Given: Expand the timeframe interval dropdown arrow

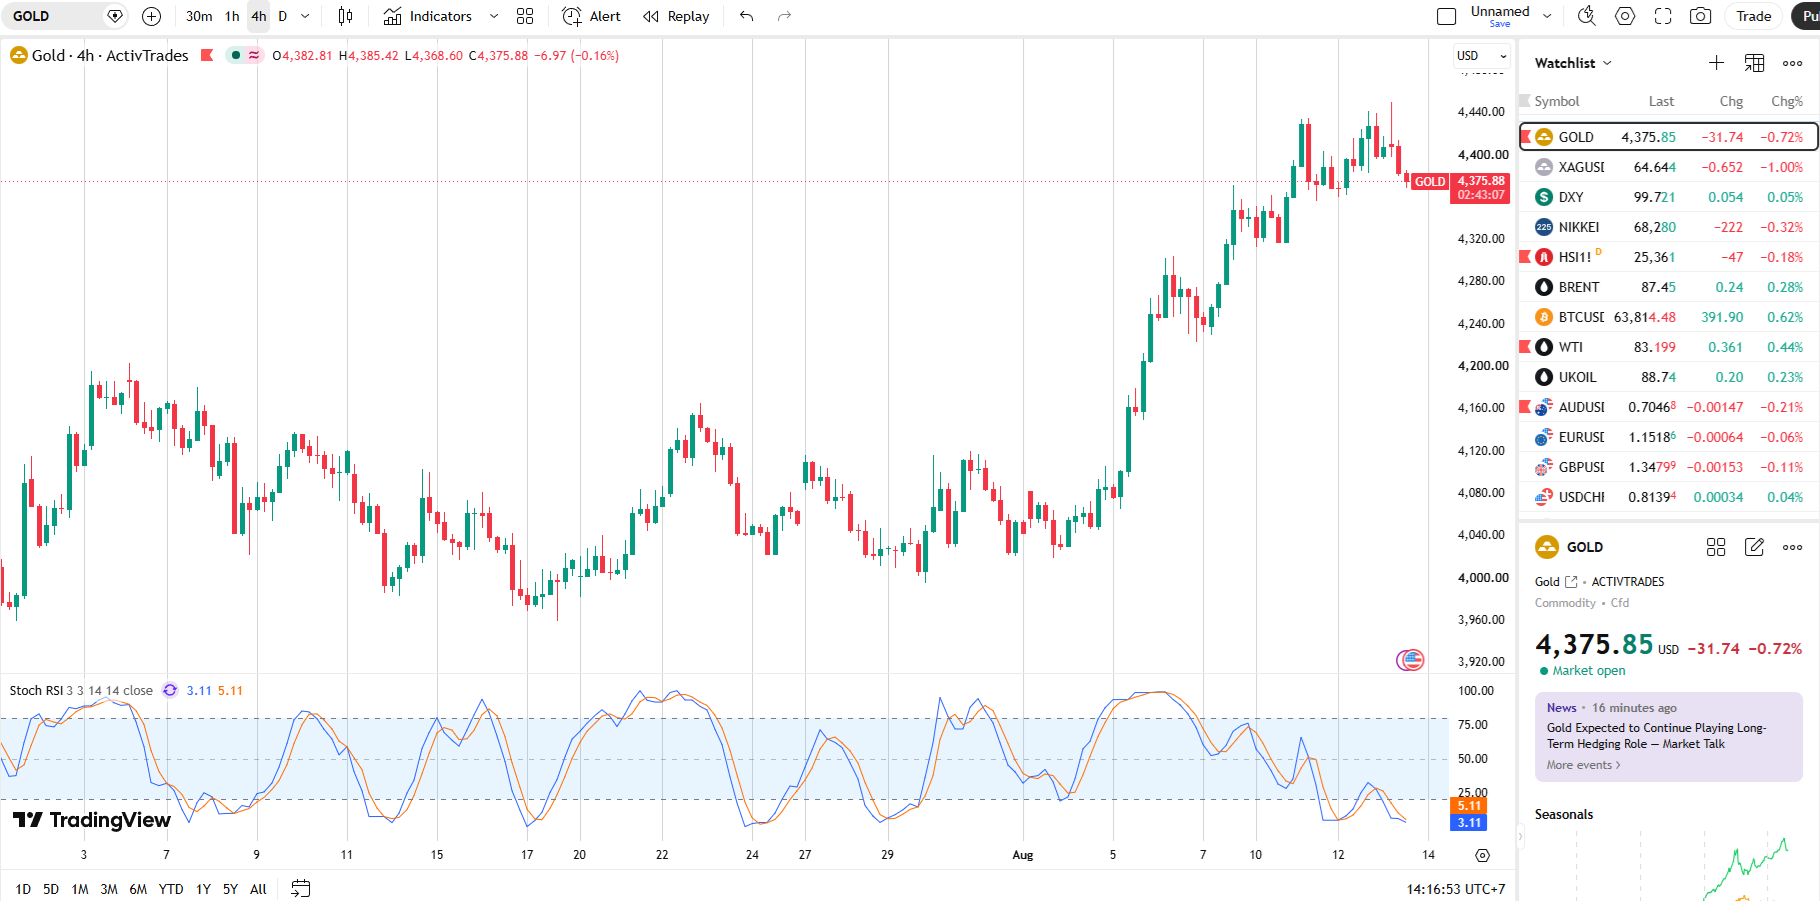Looking at the screenshot, I should click(305, 16).
